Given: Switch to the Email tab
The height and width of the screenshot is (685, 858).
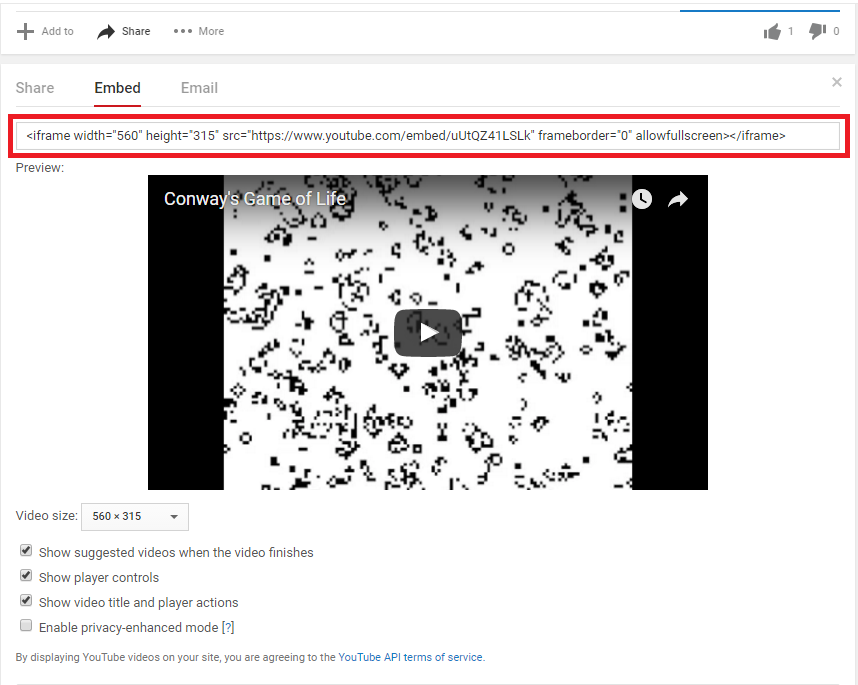Looking at the screenshot, I should pyautogui.click(x=199, y=88).
